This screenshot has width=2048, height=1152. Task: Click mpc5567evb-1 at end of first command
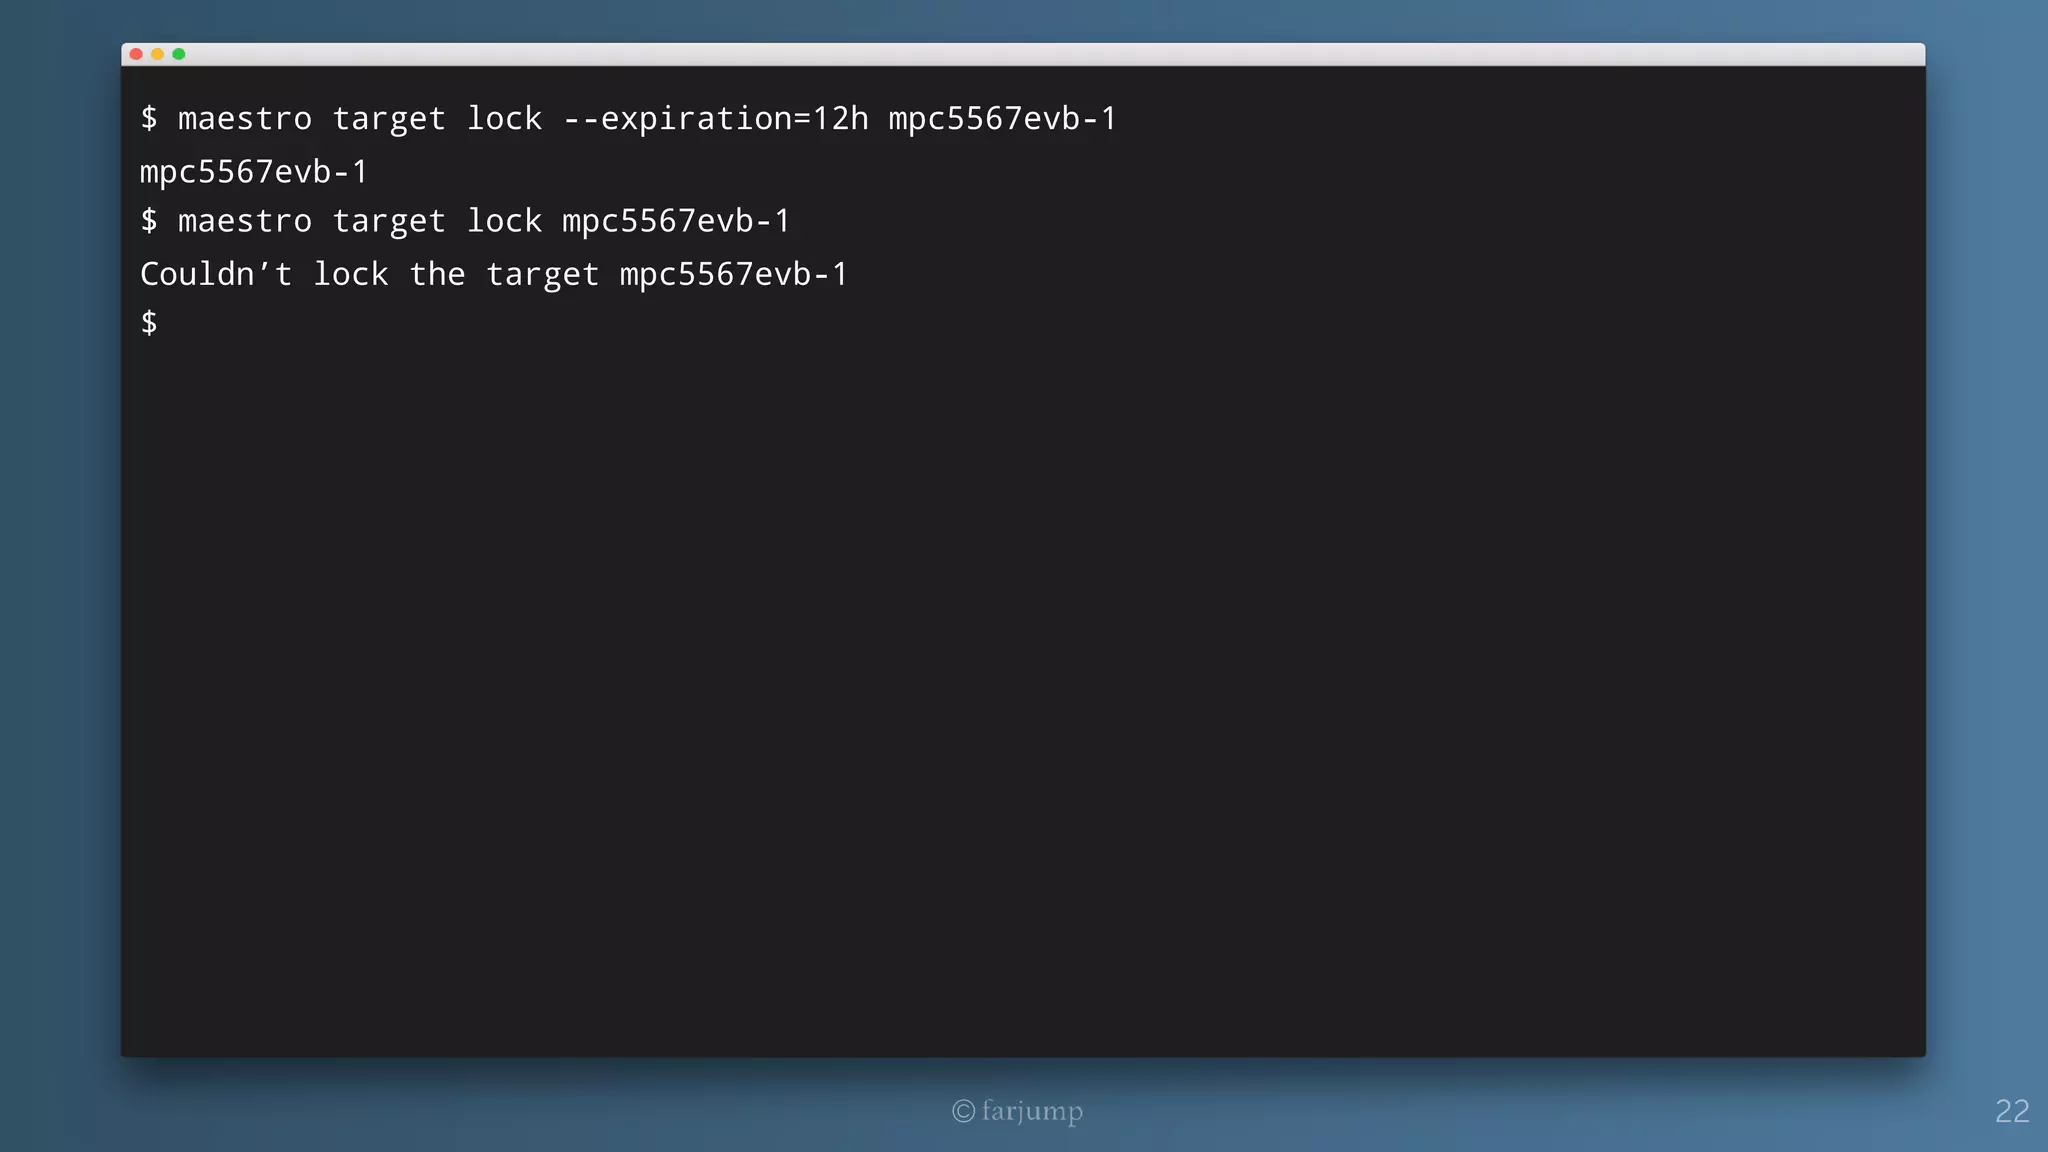pos(1002,120)
